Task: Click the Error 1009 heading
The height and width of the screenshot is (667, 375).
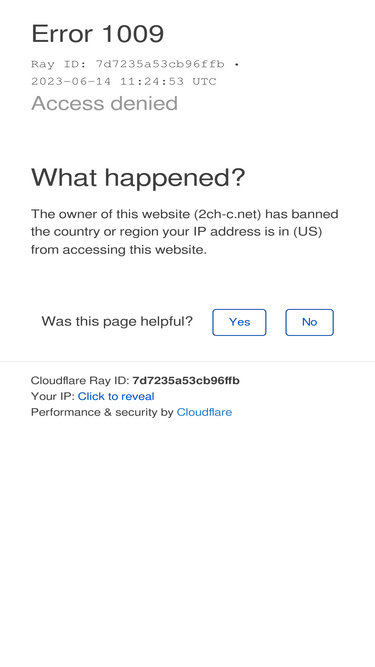Action: [x=97, y=33]
